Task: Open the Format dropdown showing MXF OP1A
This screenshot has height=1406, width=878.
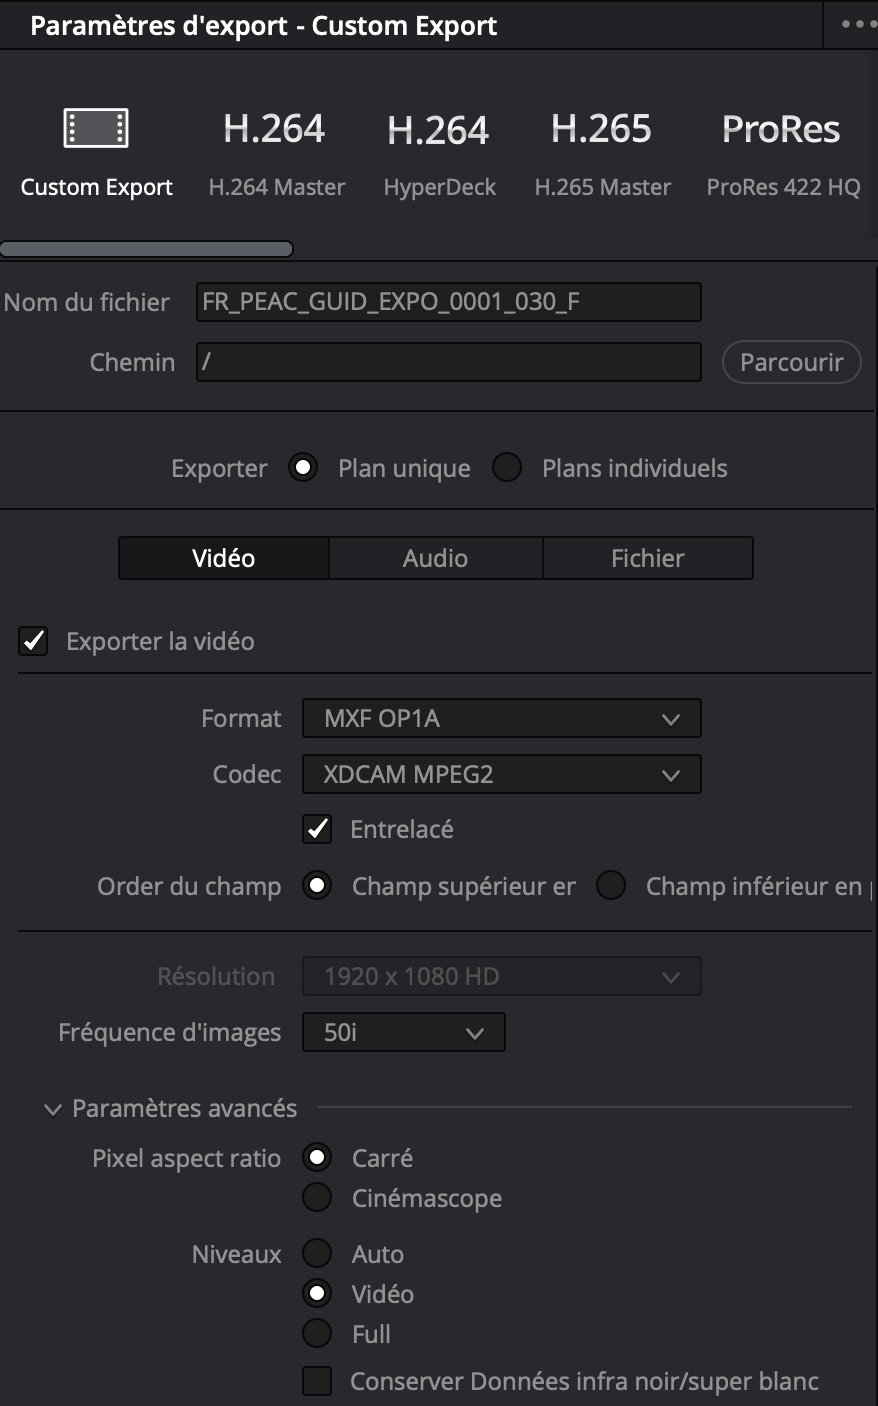Action: click(501, 718)
